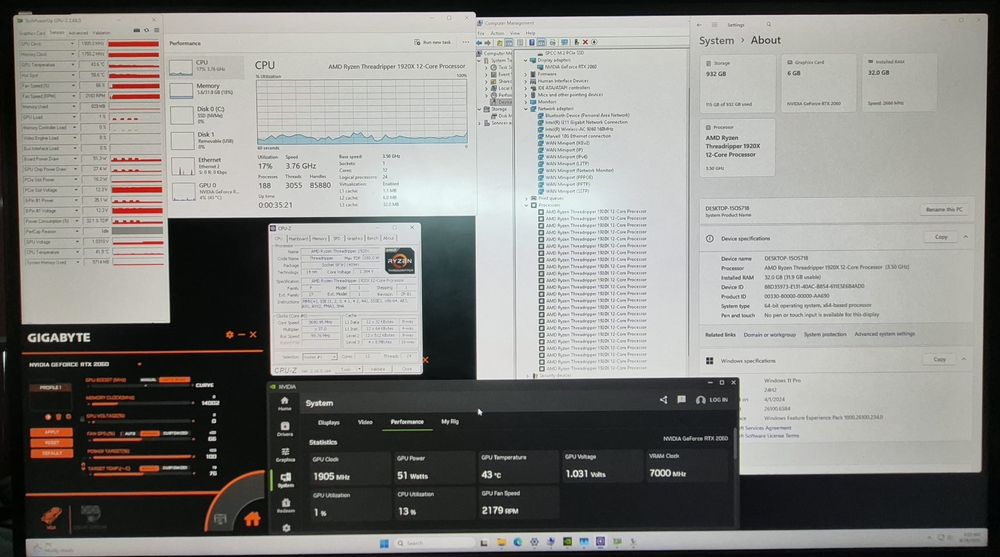Open CPU-Z Mainboard tab

pos(298,239)
